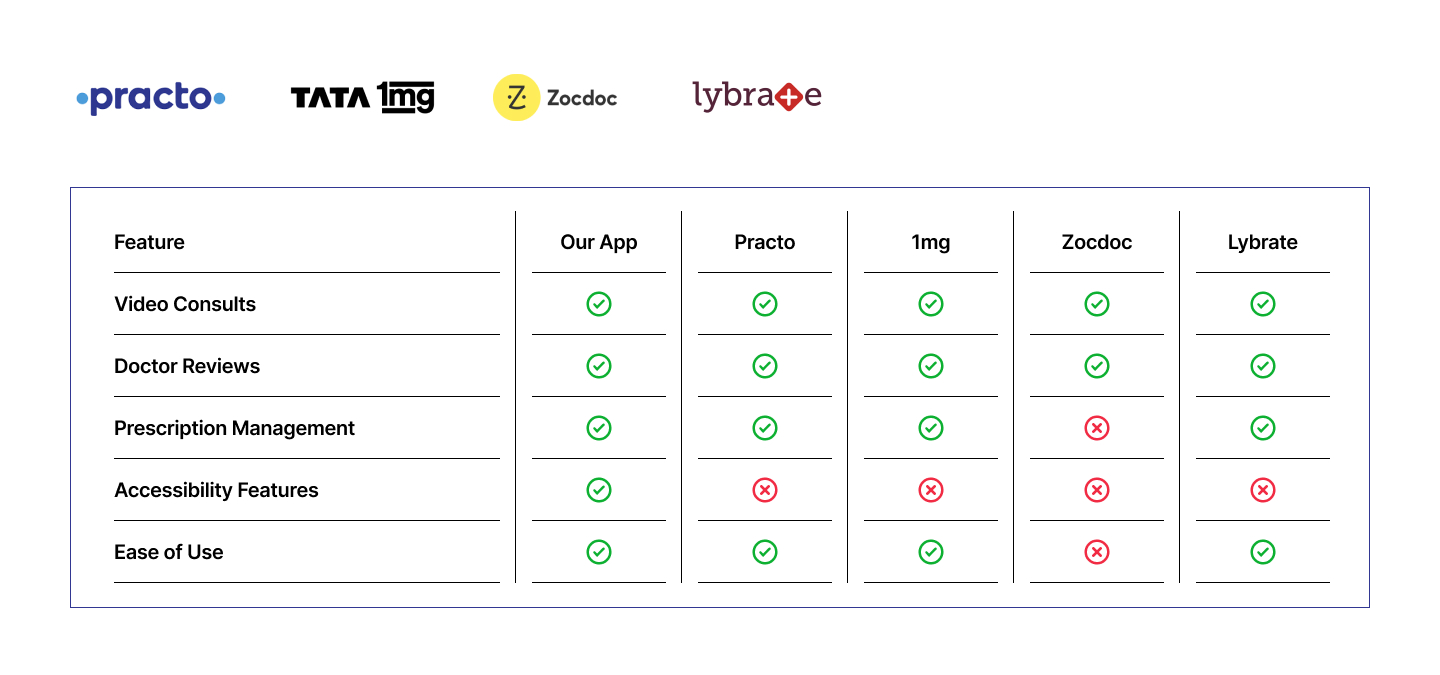Click Zocdoc Prescription Management red cross

pos(1097,428)
